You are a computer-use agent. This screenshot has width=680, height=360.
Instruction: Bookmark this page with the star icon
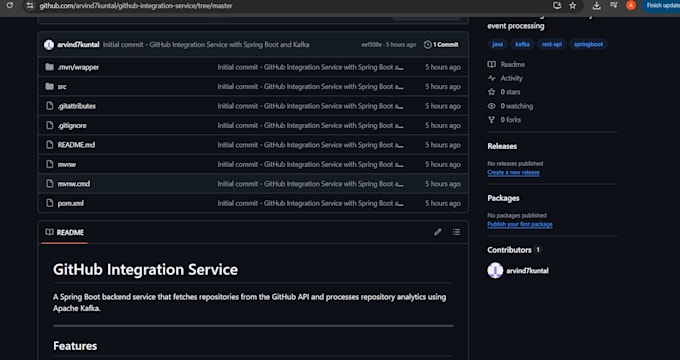coord(573,6)
